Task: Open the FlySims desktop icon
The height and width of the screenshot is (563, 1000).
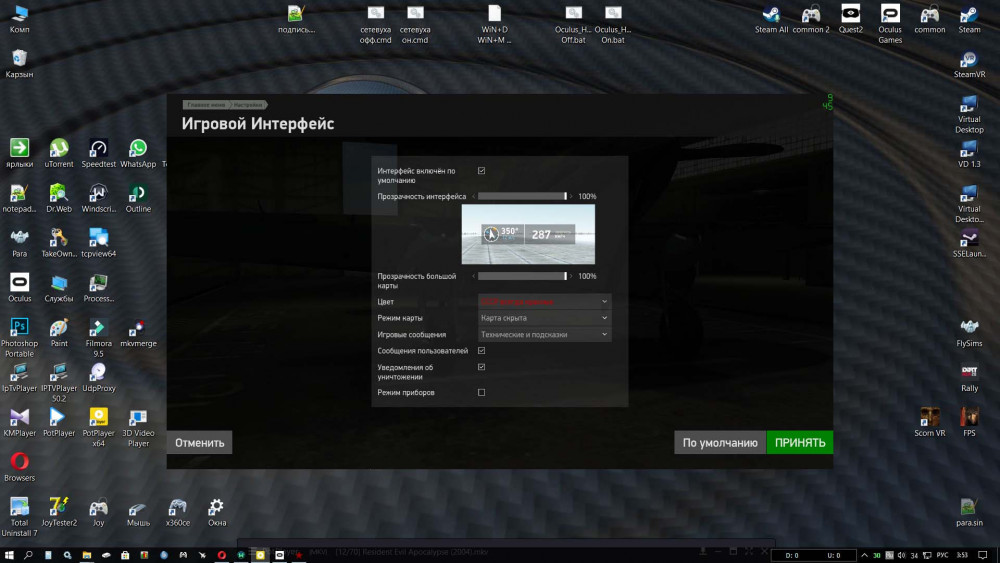Action: (969, 332)
